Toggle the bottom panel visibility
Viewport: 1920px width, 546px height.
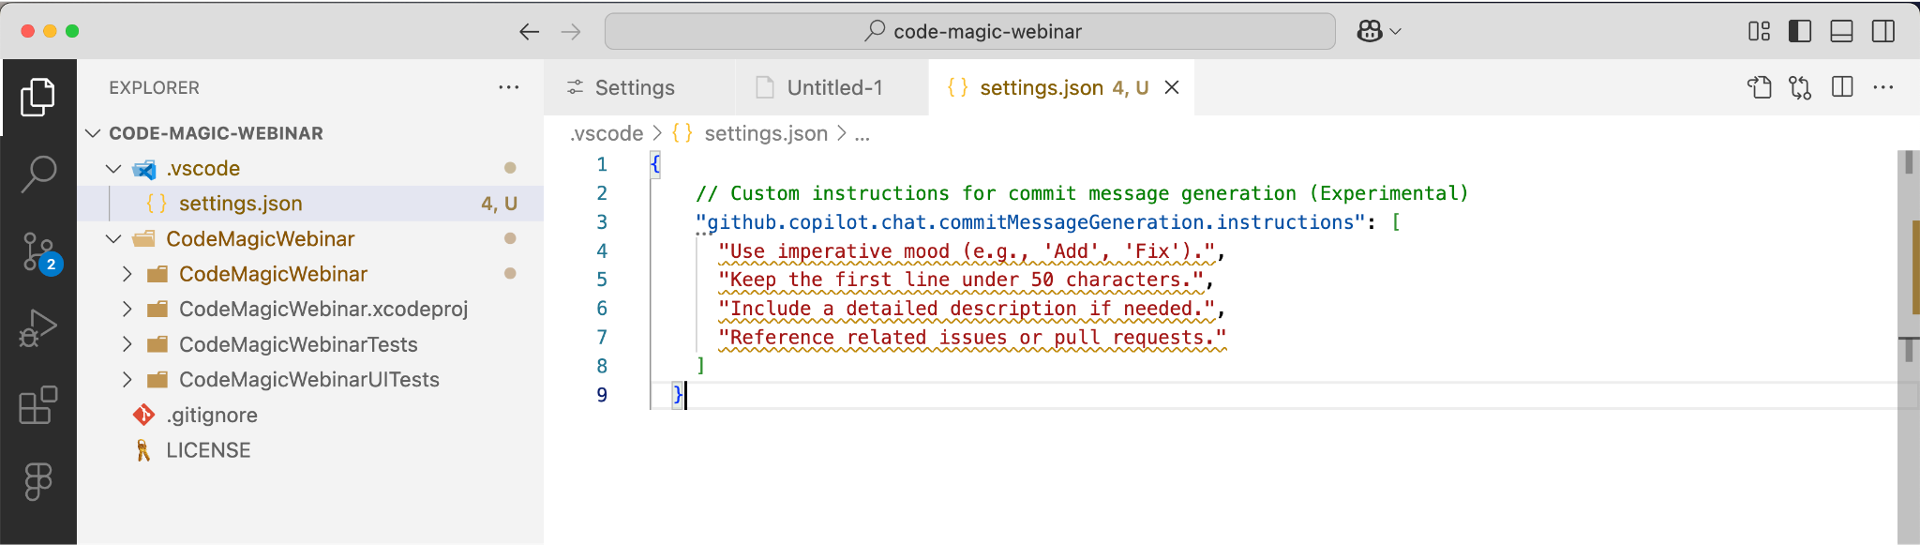click(x=1842, y=31)
